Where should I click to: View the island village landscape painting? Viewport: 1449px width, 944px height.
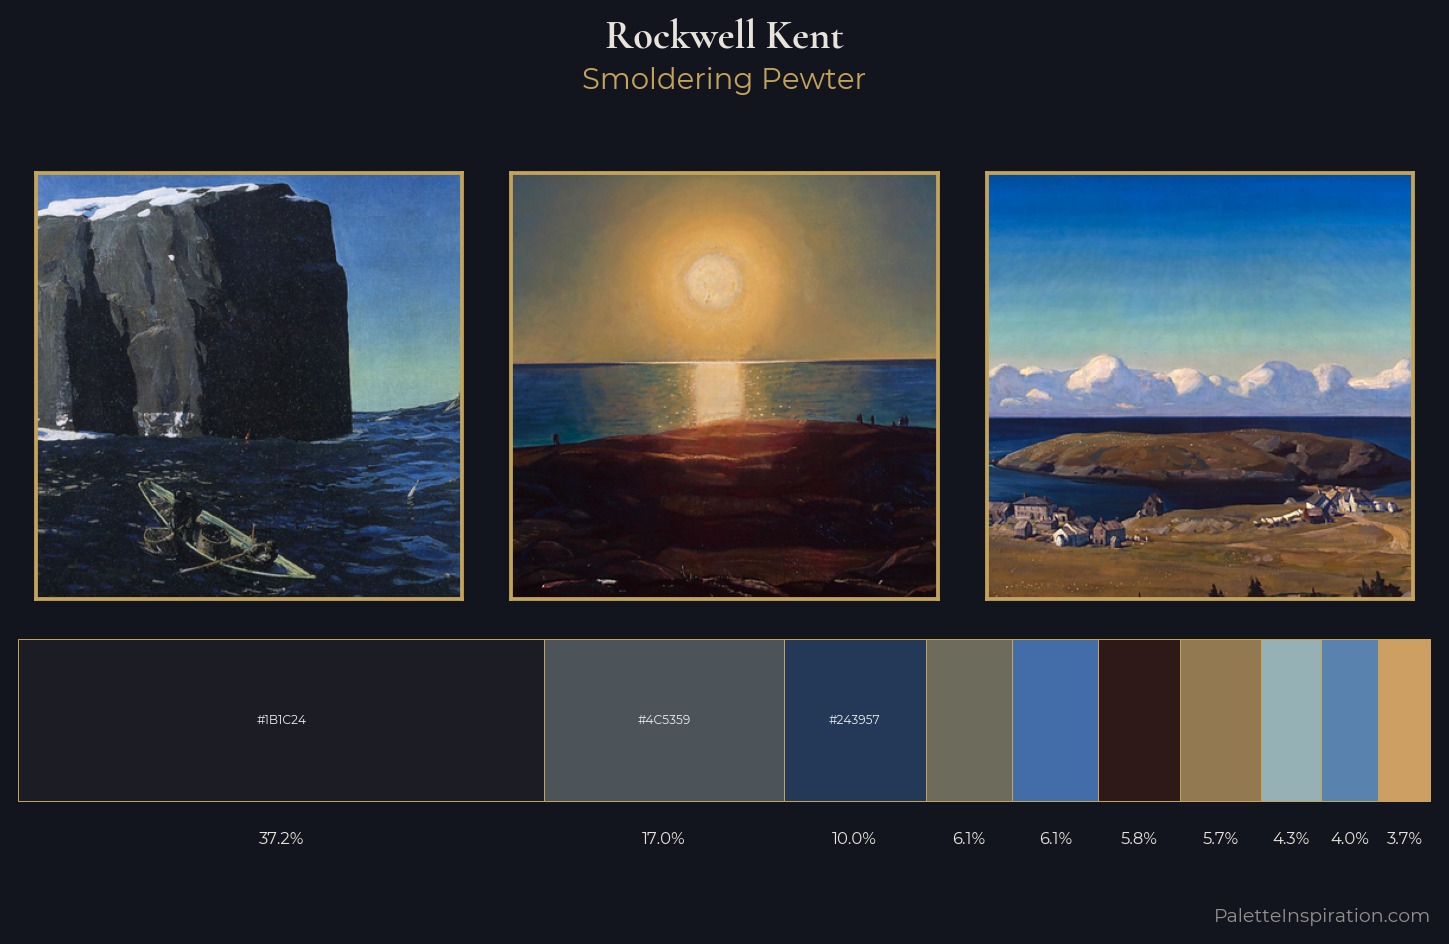[x=1200, y=386]
